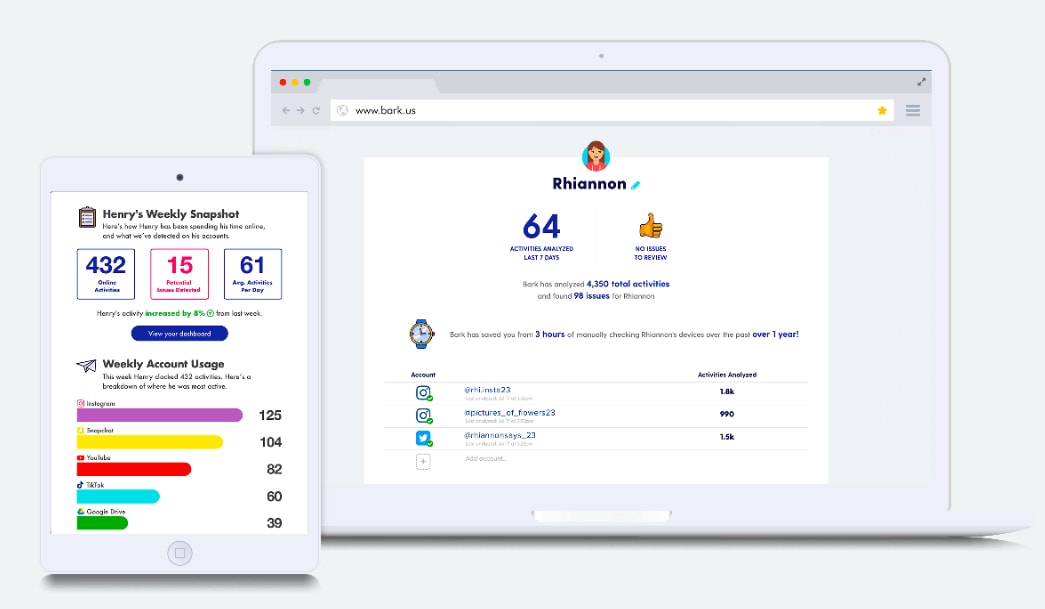Click the Instagram icon for #pictures_of_flowers23

(x=423, y=415)
